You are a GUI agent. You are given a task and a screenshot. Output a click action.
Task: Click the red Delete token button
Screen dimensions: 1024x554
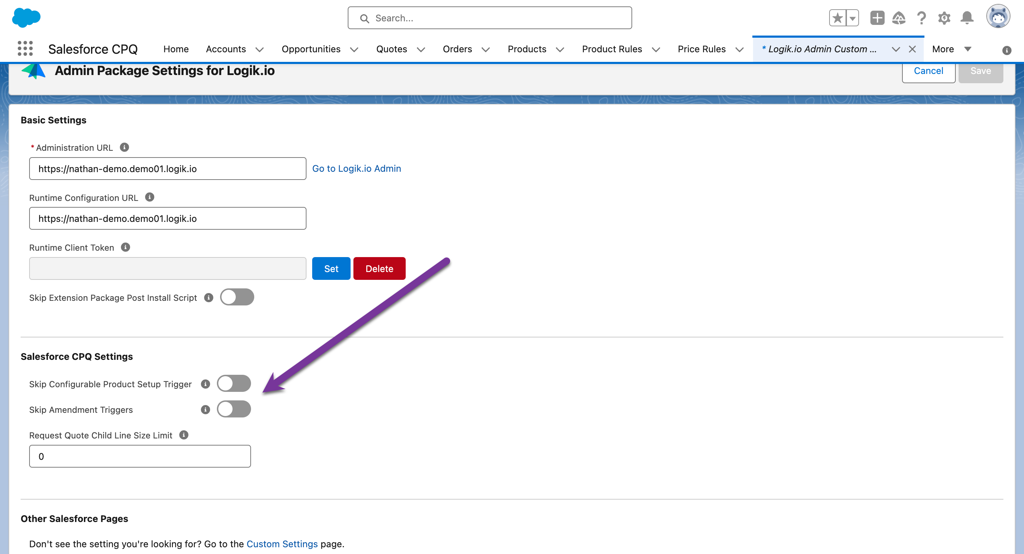click(379, 269)
